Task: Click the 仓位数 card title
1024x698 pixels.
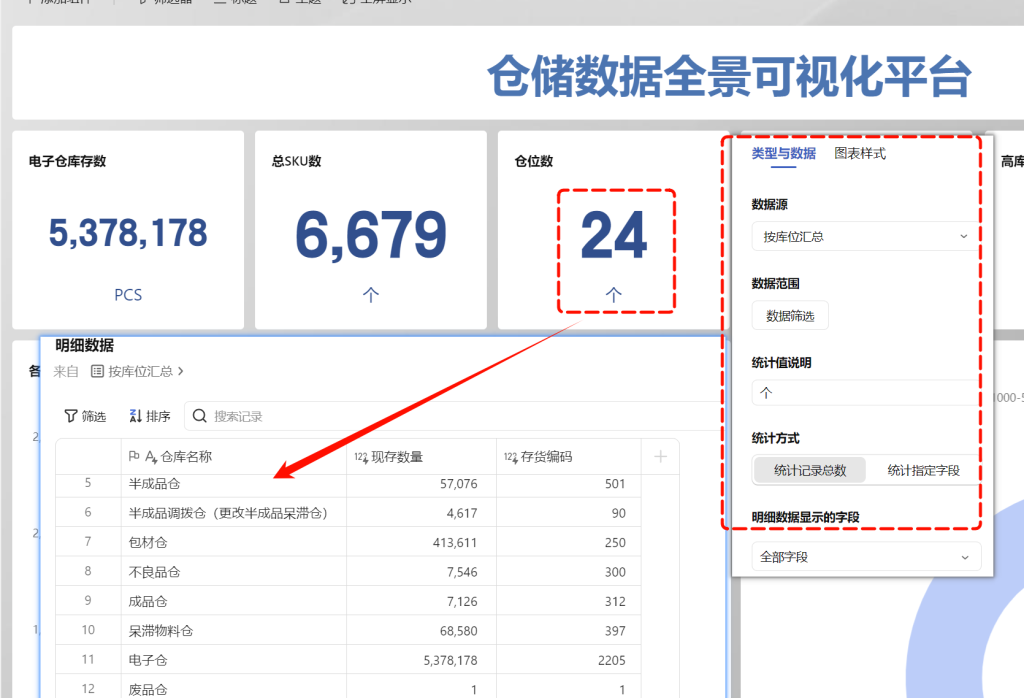Action: point(534,161)
